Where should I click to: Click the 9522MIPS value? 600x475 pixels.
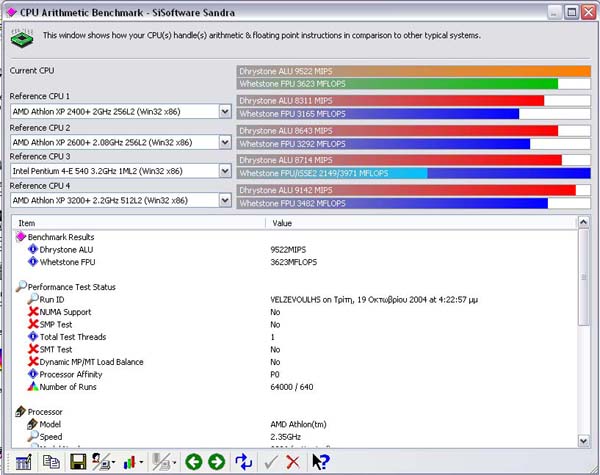tap(288, 250)
